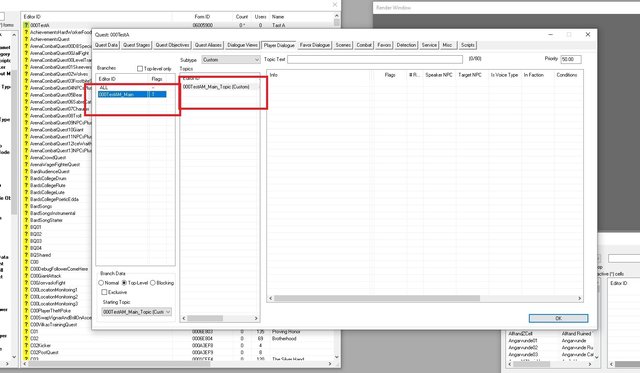Click the yellow question-mark icon beside BardSongs
This screenshot has height=373, width=640.
click(26, 206)
